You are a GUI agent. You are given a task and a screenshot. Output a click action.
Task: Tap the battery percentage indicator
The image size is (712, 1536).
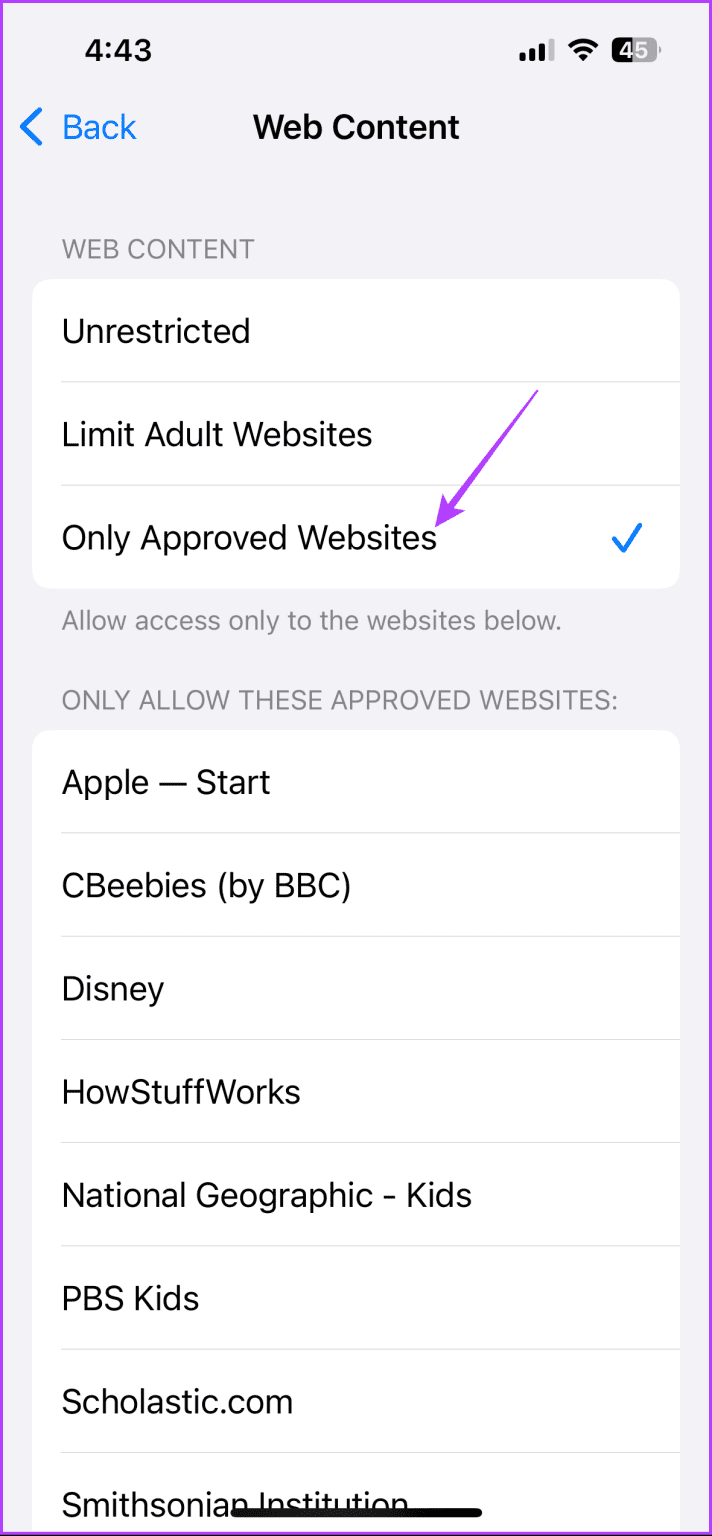tap(635, 49)
